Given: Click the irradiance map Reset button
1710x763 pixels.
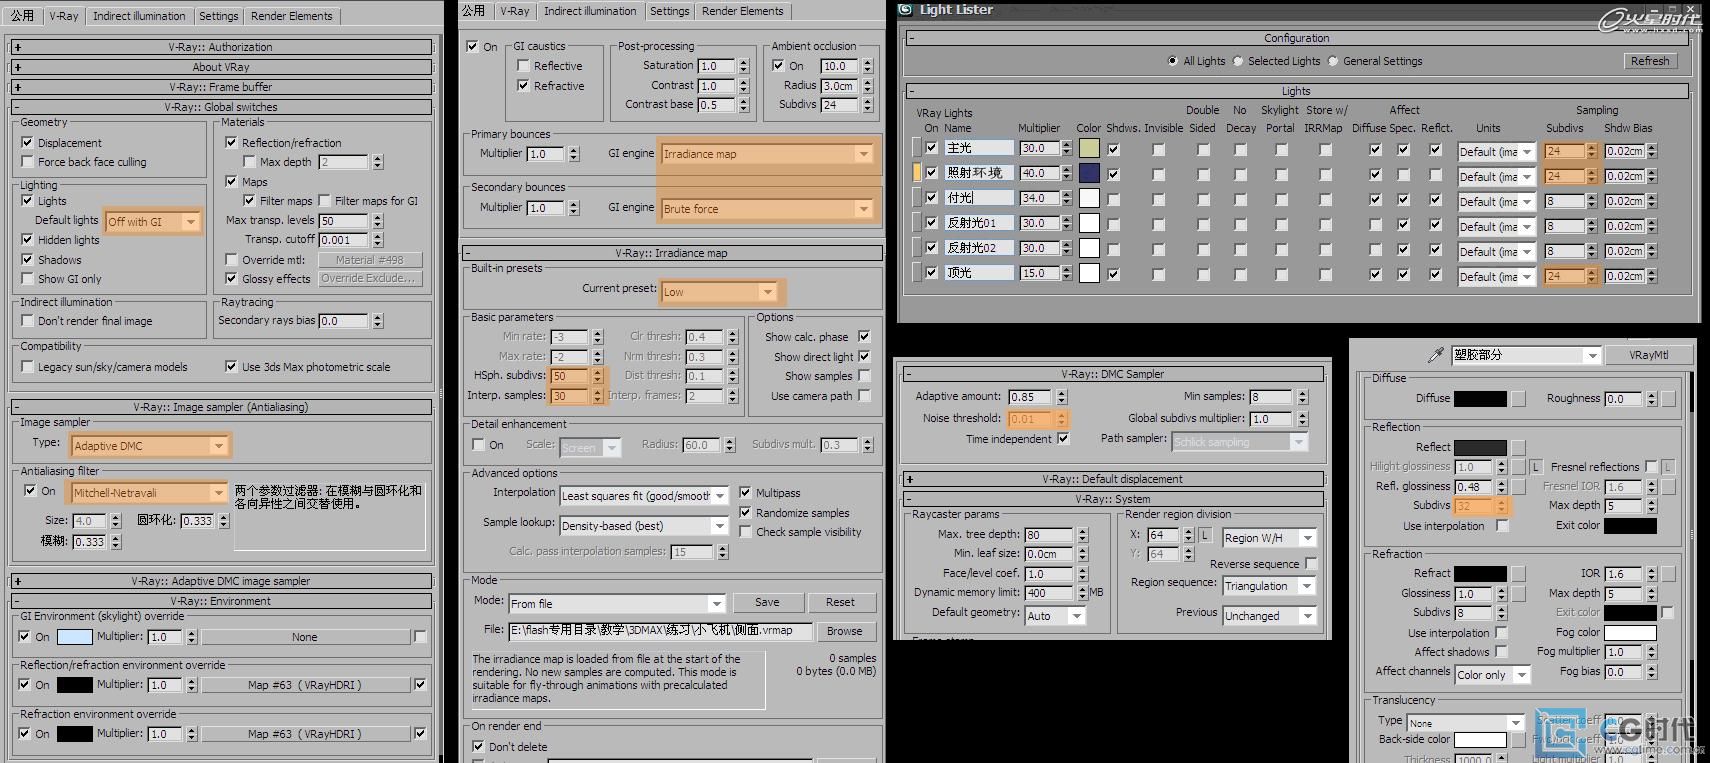Looking at the screenshot, I should (x=840, y=603).
